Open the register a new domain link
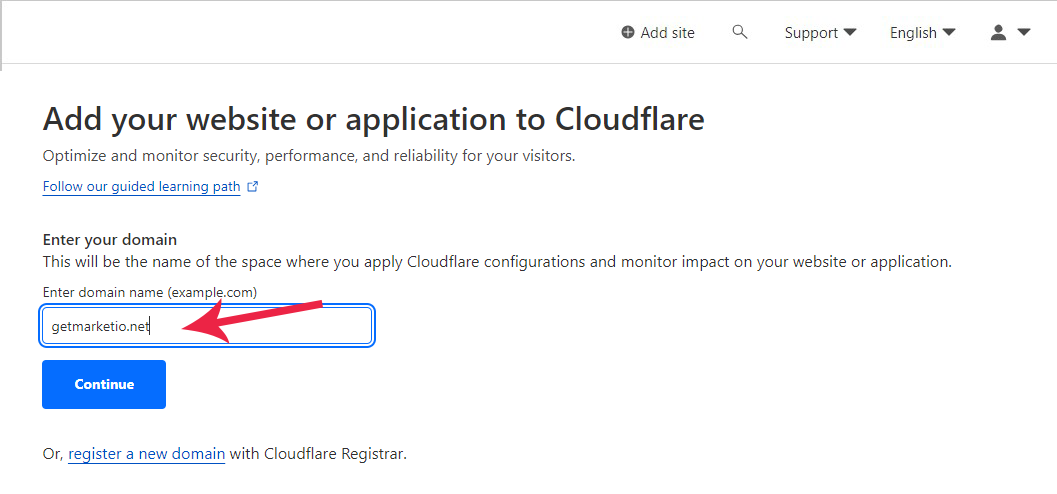The width and height of the screenshot is (1057, 494). point(146,453)
